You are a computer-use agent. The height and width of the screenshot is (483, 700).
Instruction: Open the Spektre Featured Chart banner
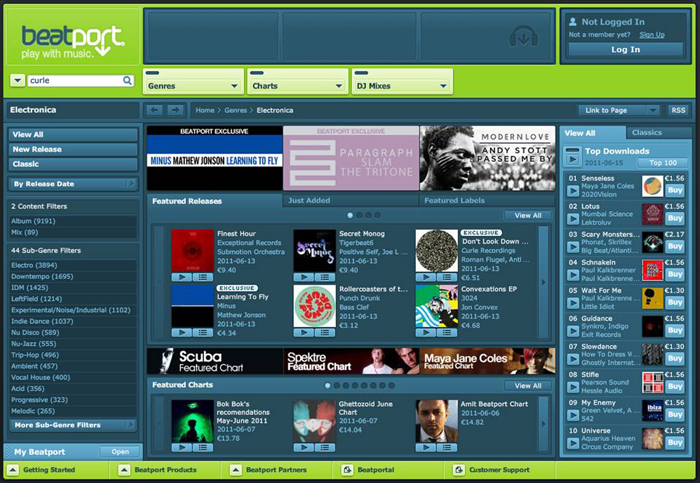click(351, 361)
